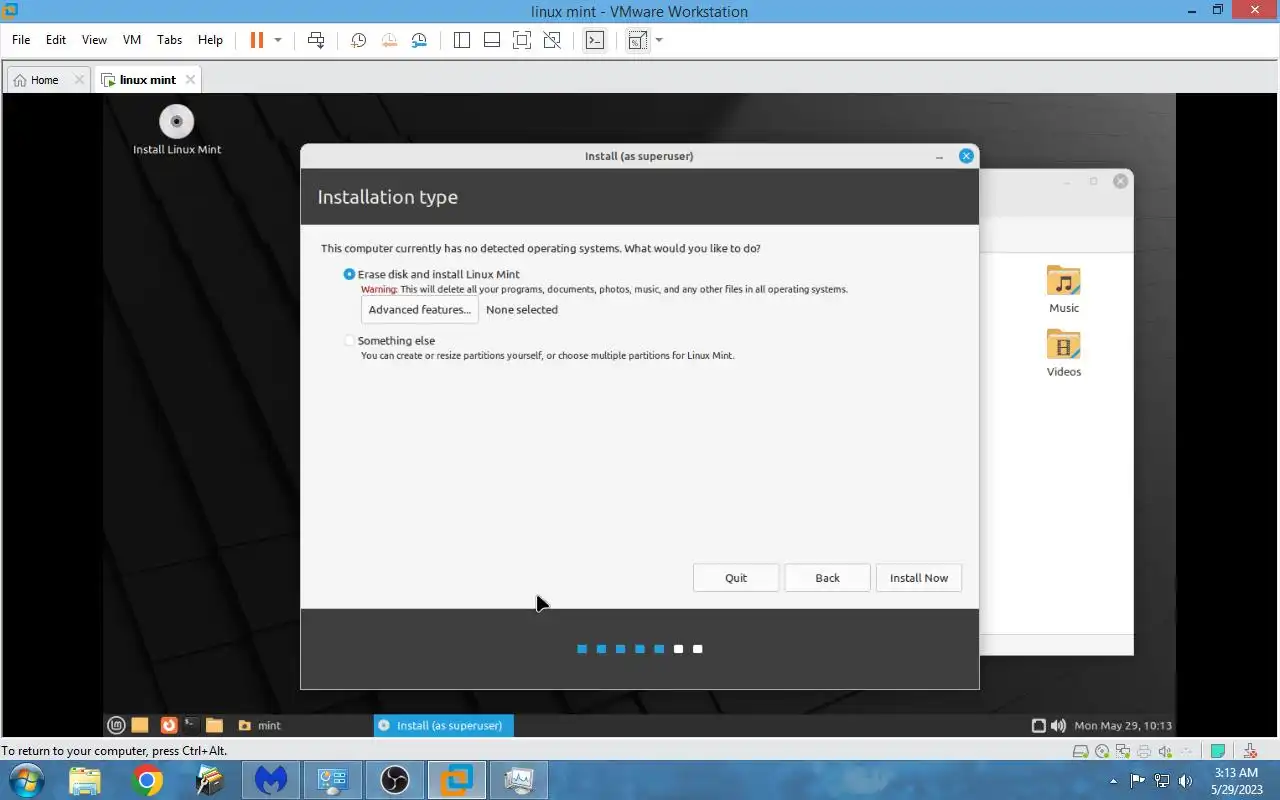The image size is (1280, 800).
Task: Open the Linux Mint start menu
Action: (x=117, y=725)
